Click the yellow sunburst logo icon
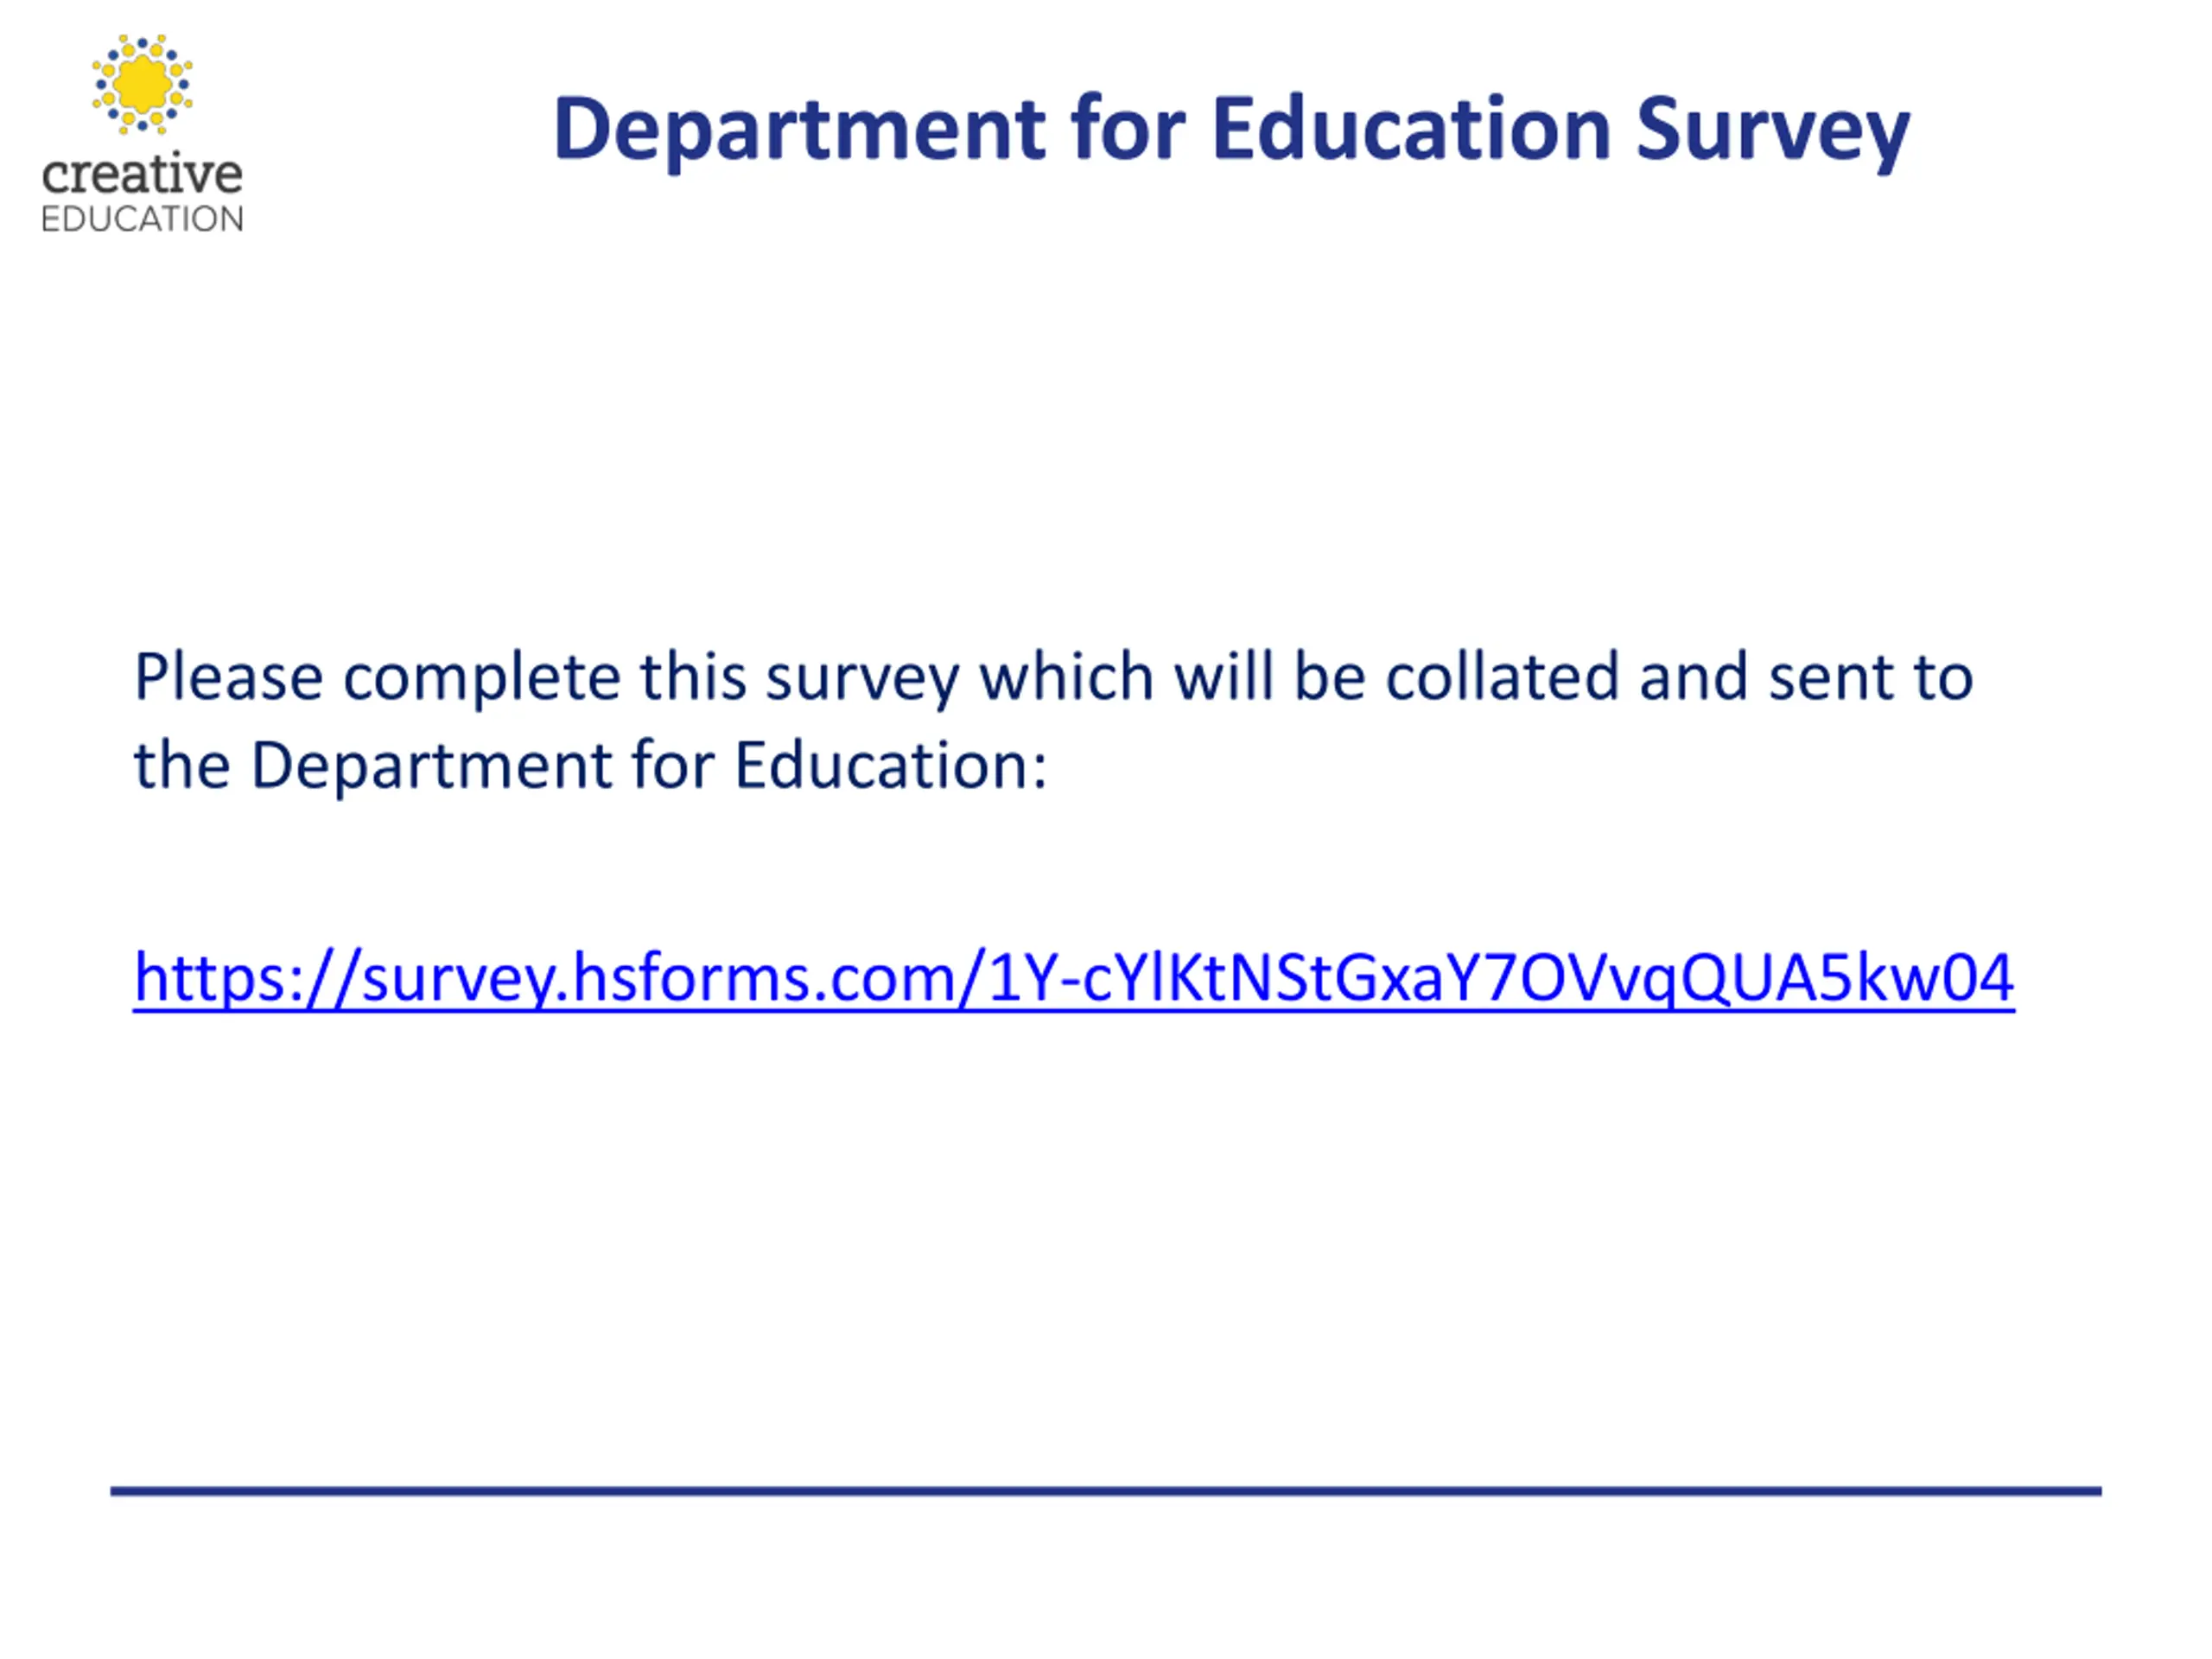Viewport: 2212px width, 1659px height. 142,84
